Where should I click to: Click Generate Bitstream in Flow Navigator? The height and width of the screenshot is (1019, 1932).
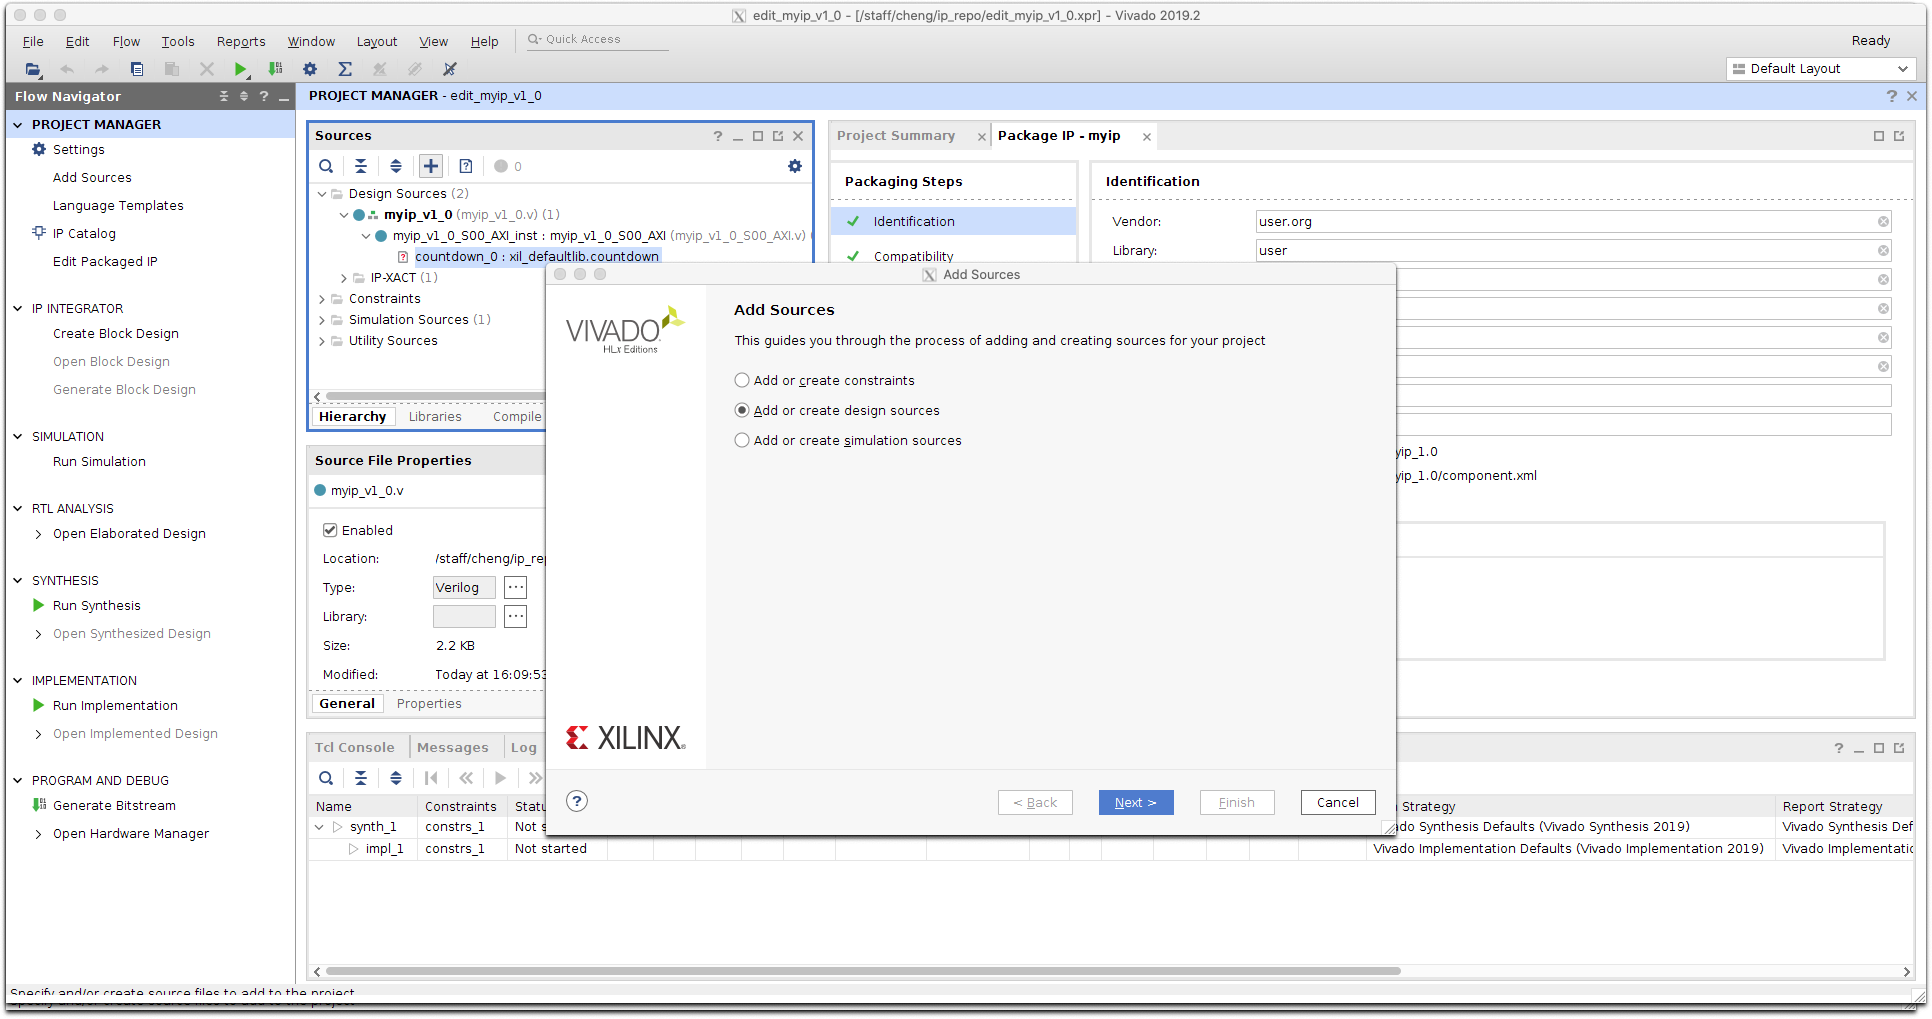pyautogui.click(x=114, y=806)
